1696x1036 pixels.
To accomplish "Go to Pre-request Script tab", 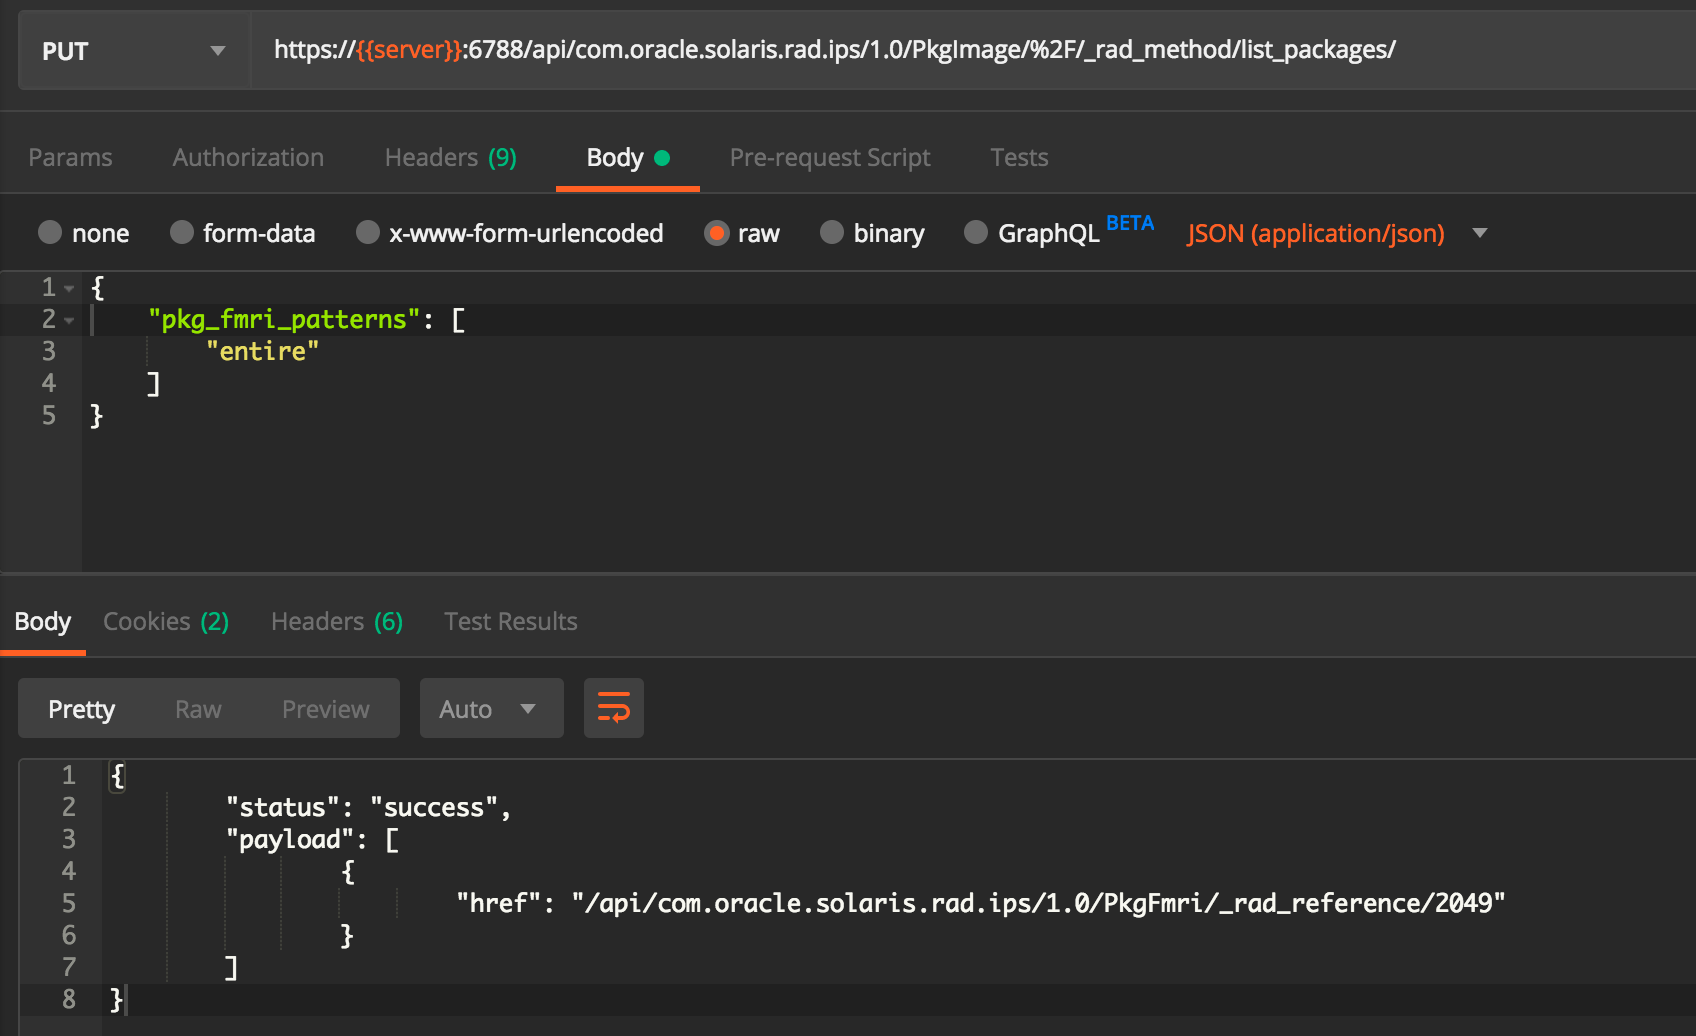I will point(829,157).
